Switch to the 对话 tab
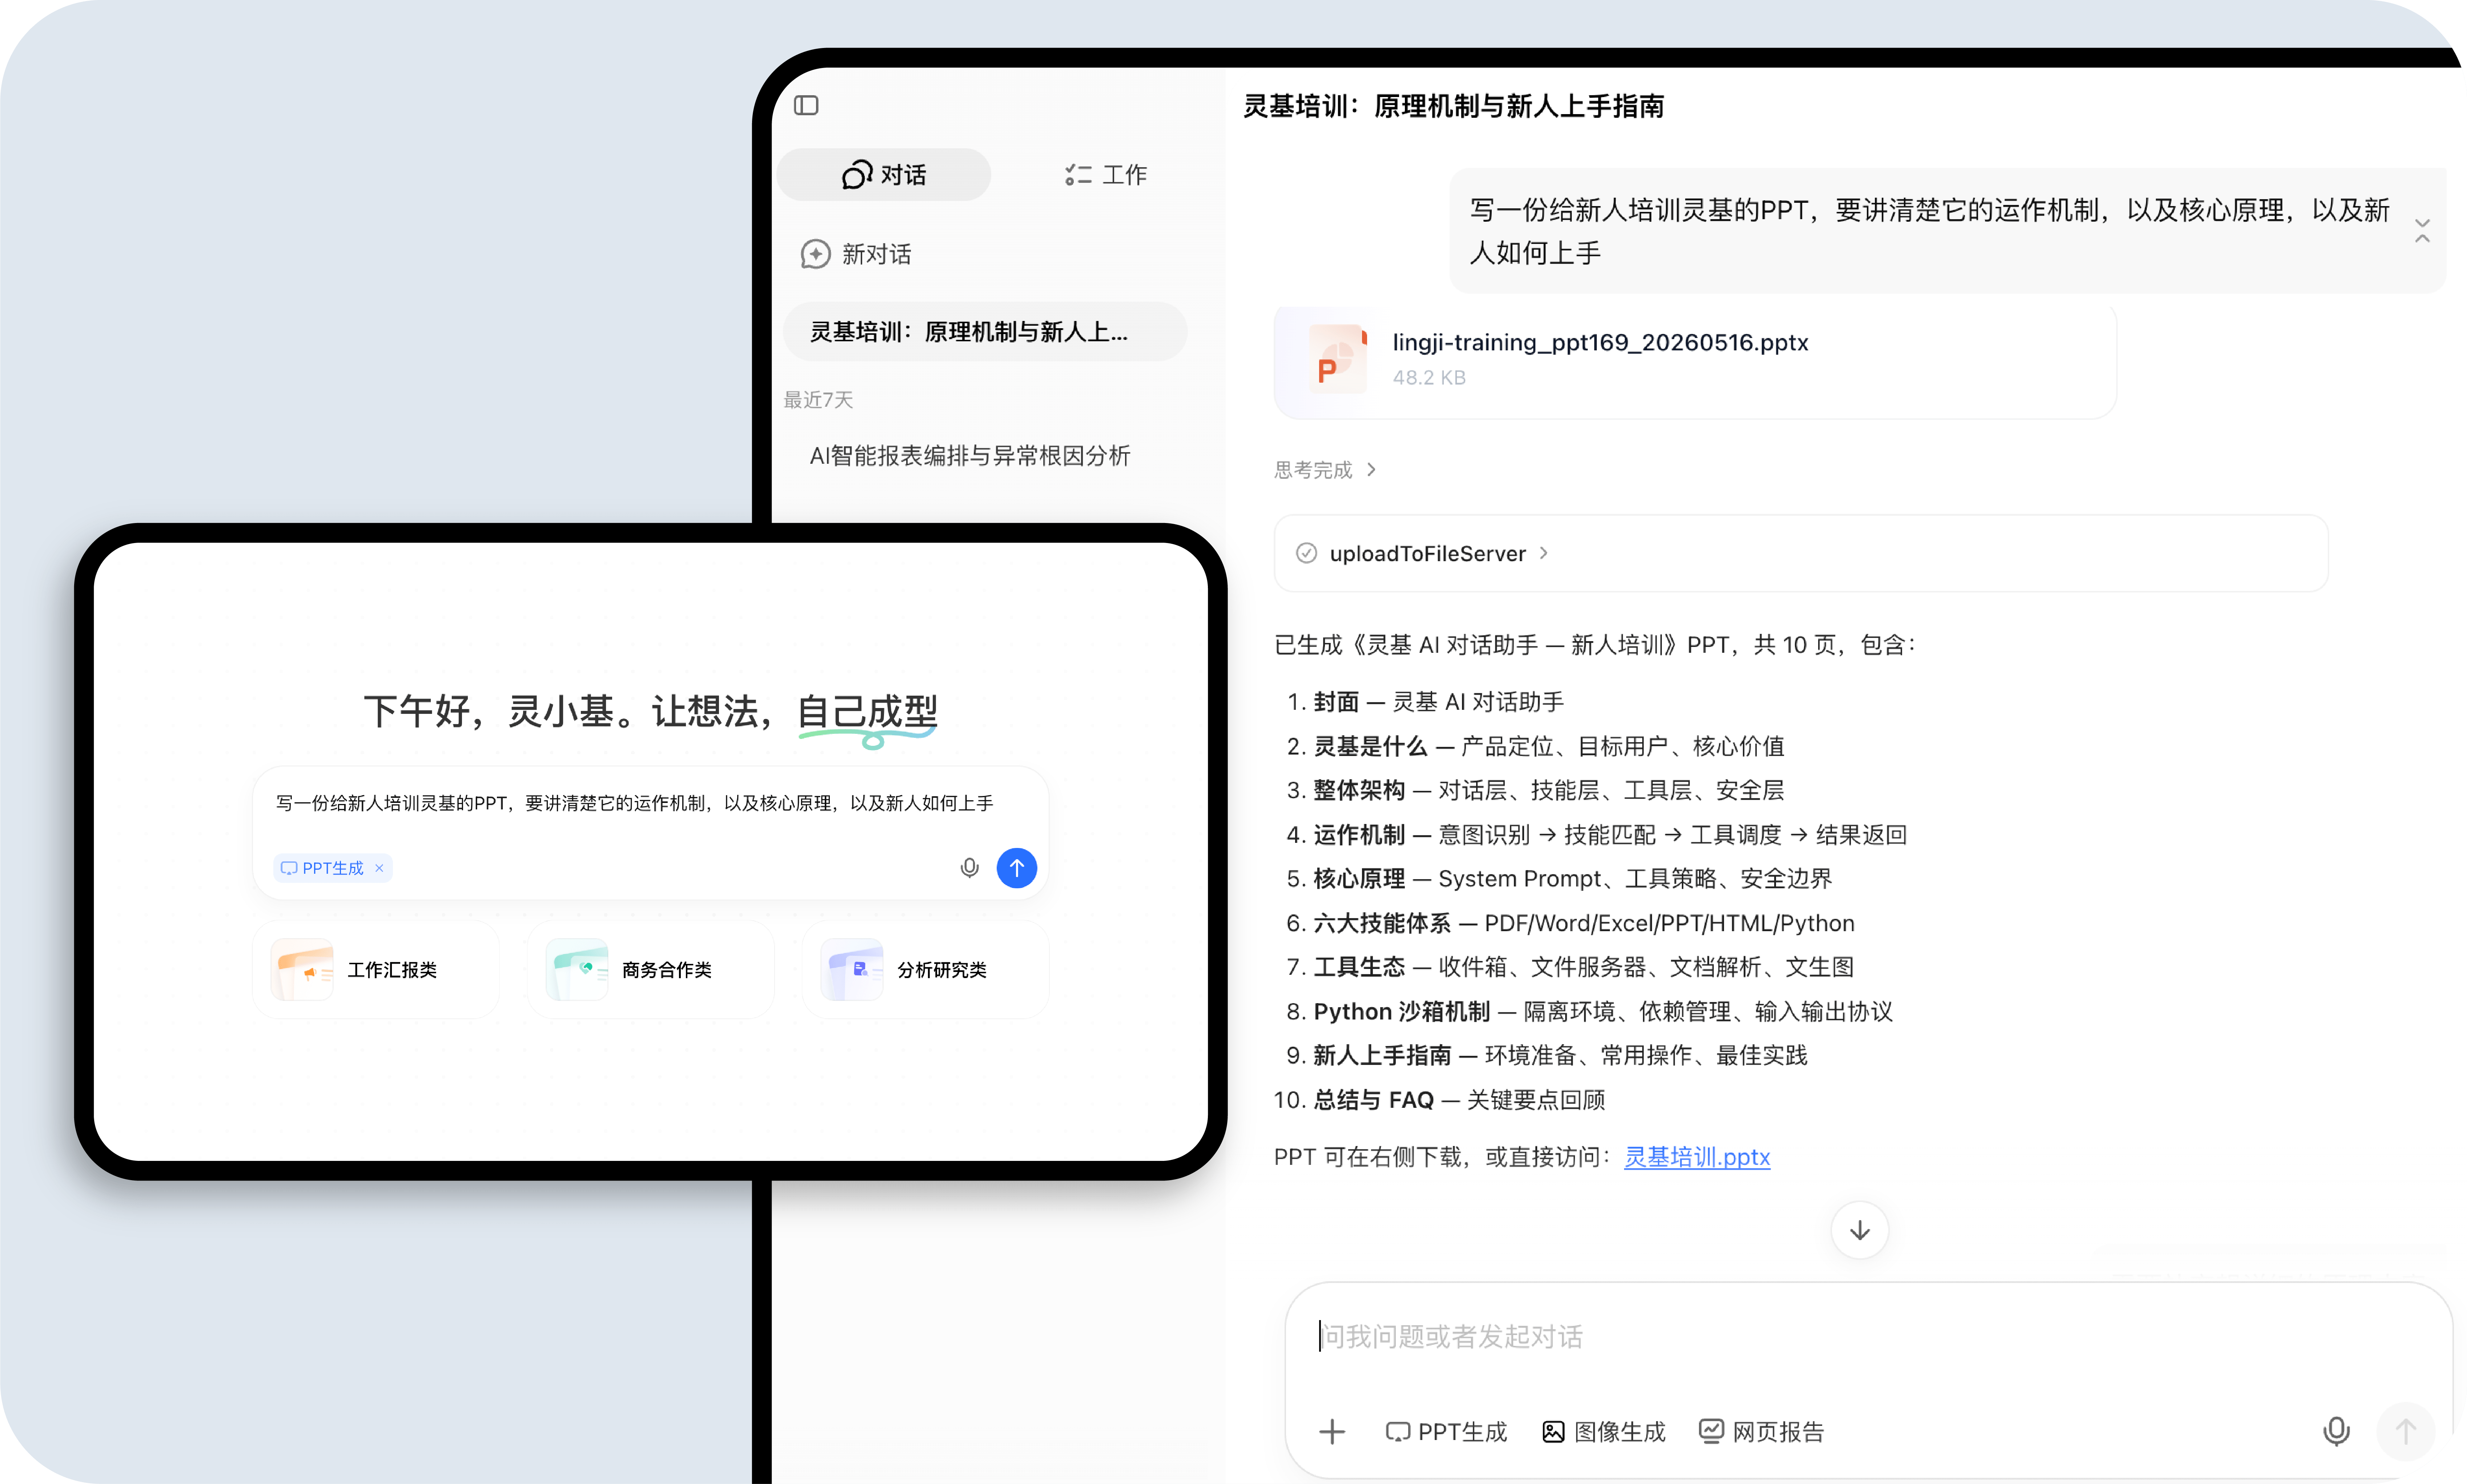The width and height of the screenshot is (2467, 1484). tap(884, 175)
